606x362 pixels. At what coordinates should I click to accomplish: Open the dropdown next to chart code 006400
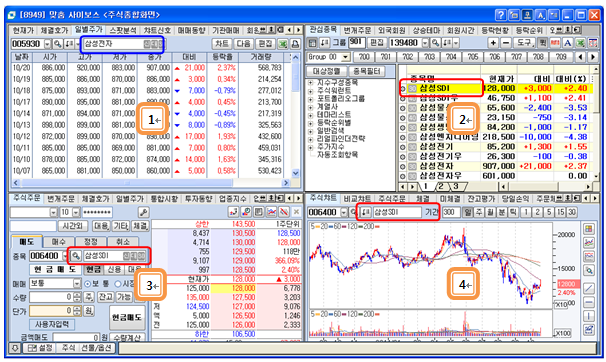(x=344, y=212)
